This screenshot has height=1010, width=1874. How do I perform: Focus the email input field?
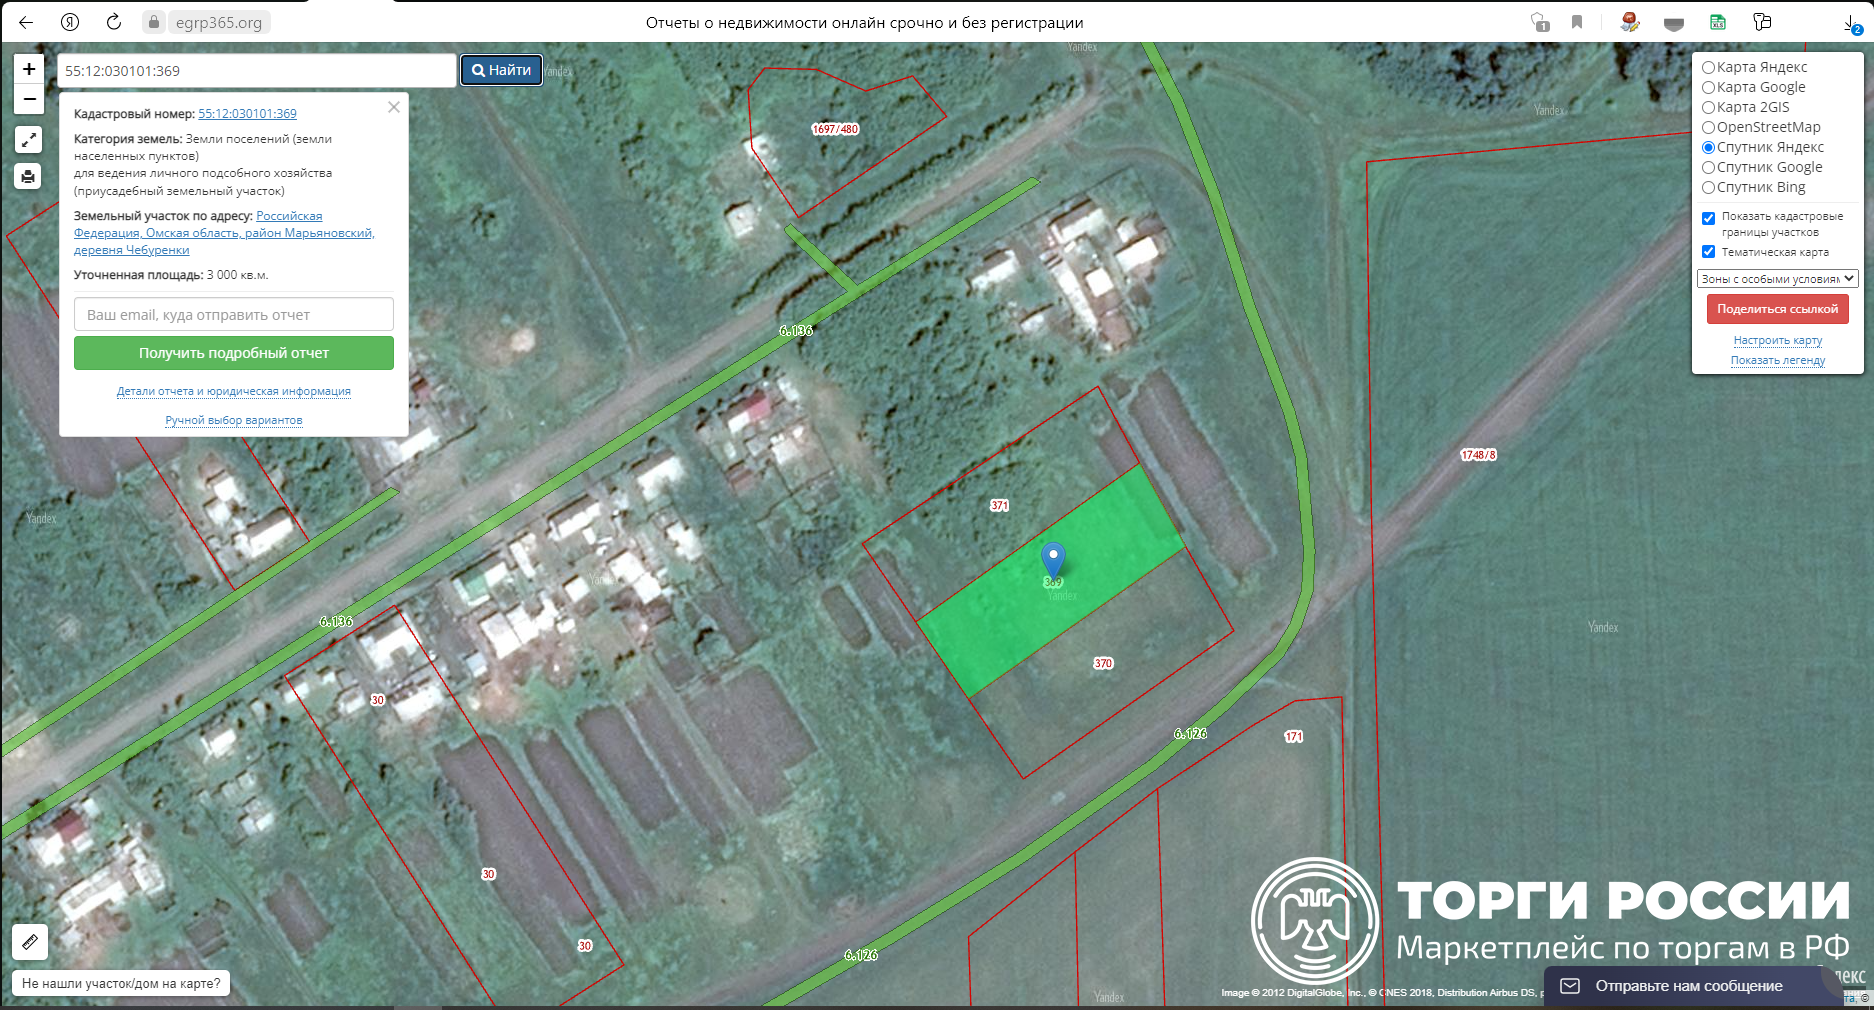pos(234,314)
